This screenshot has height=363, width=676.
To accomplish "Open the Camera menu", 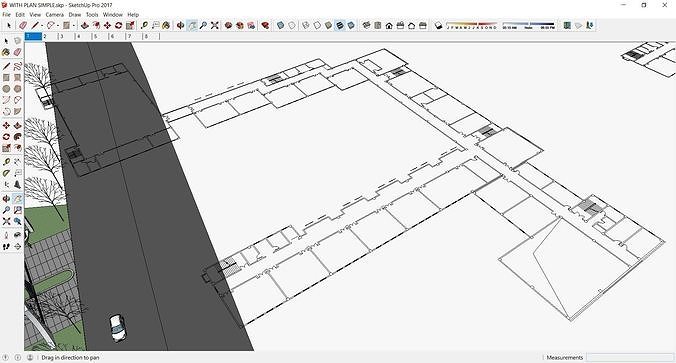I will [x=55, y=15].
